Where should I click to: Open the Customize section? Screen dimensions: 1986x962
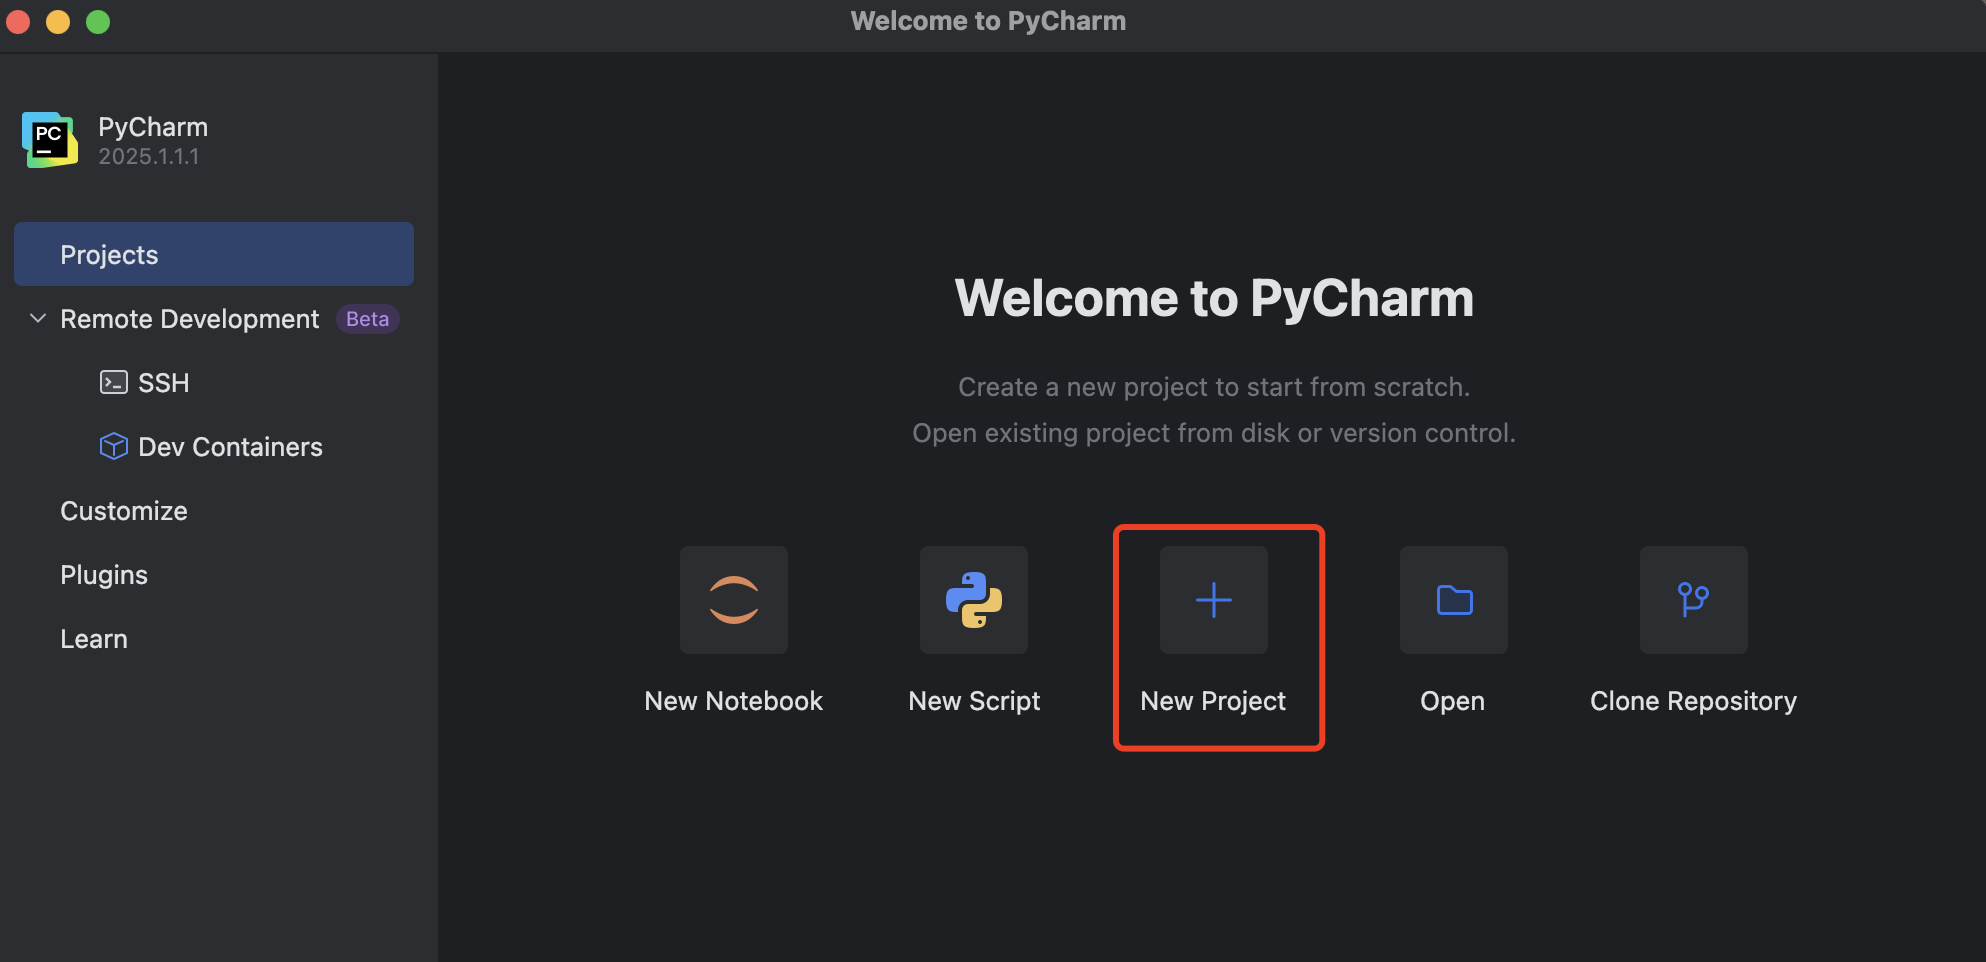pyautogui.click(x=124, y=511)
